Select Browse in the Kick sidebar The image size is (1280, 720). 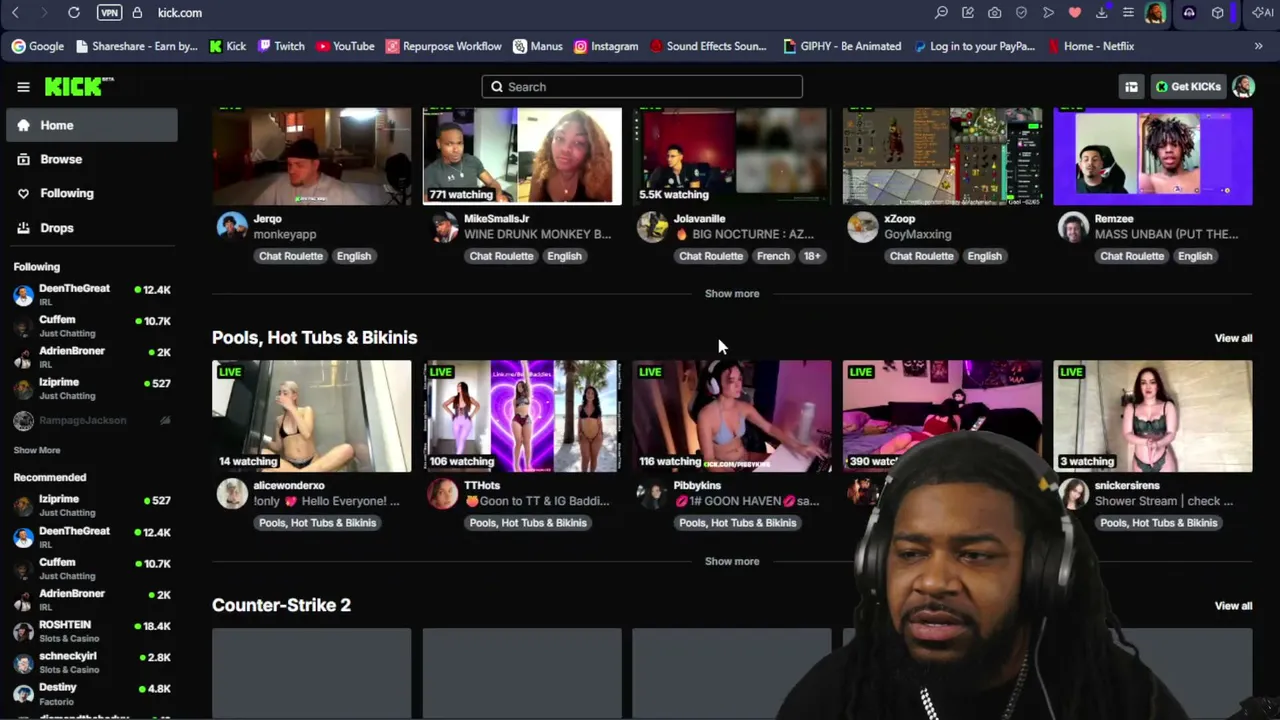point(92,159)
